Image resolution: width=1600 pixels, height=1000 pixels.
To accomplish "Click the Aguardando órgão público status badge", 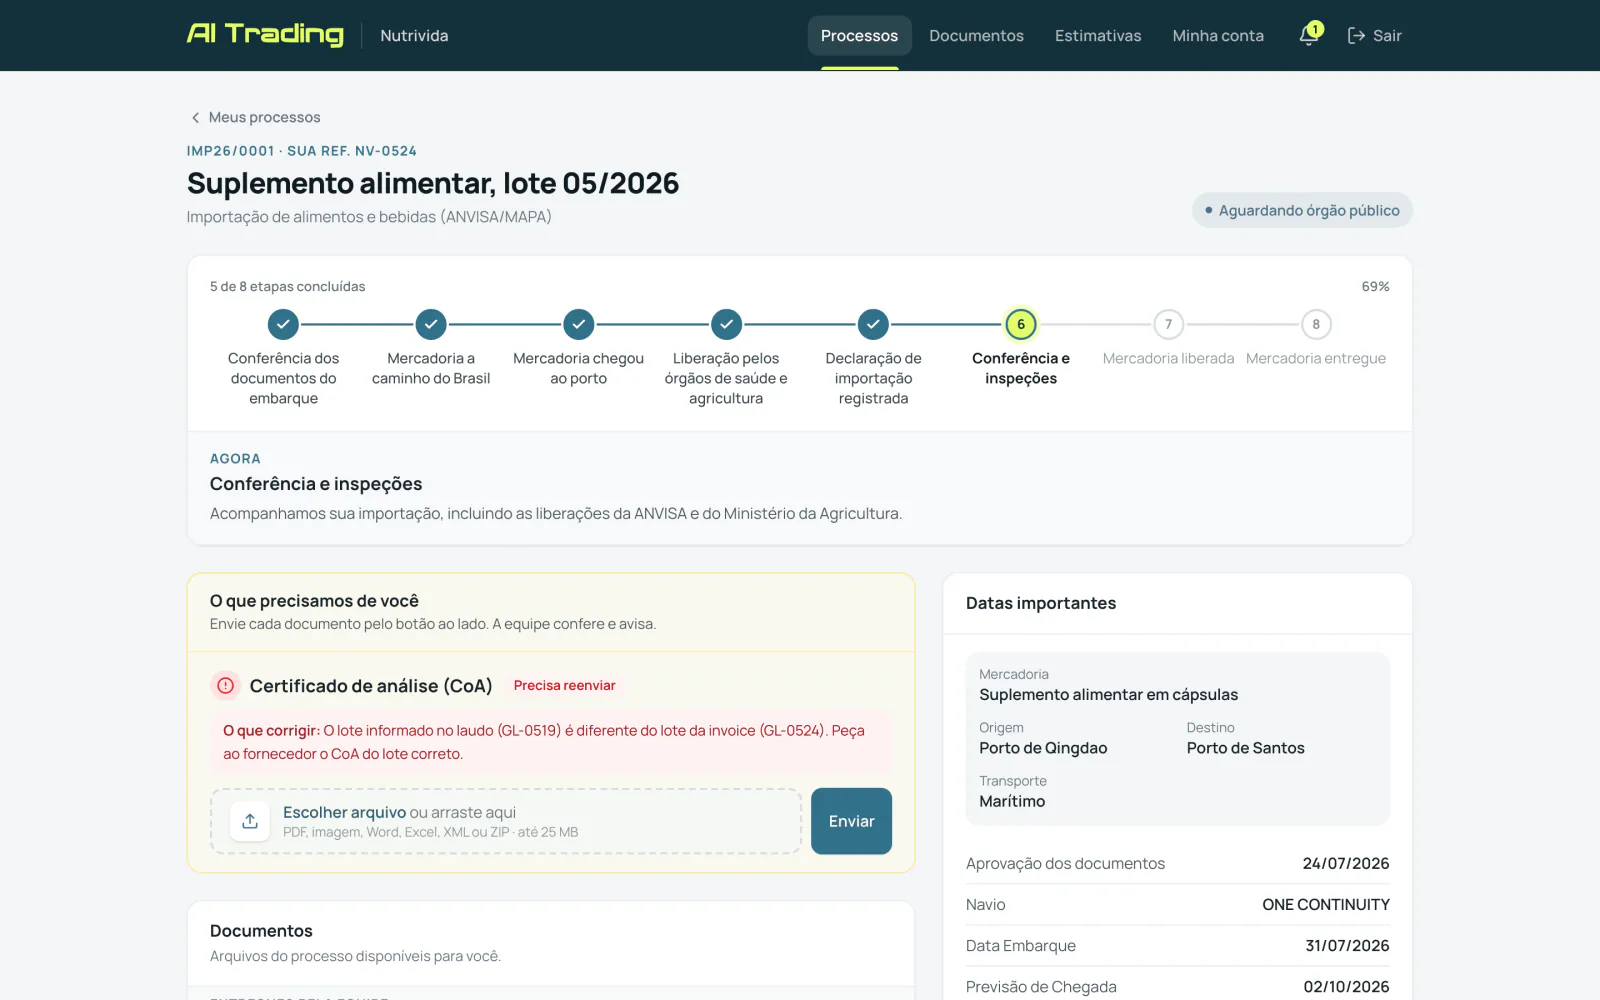I will [1302, 210].
